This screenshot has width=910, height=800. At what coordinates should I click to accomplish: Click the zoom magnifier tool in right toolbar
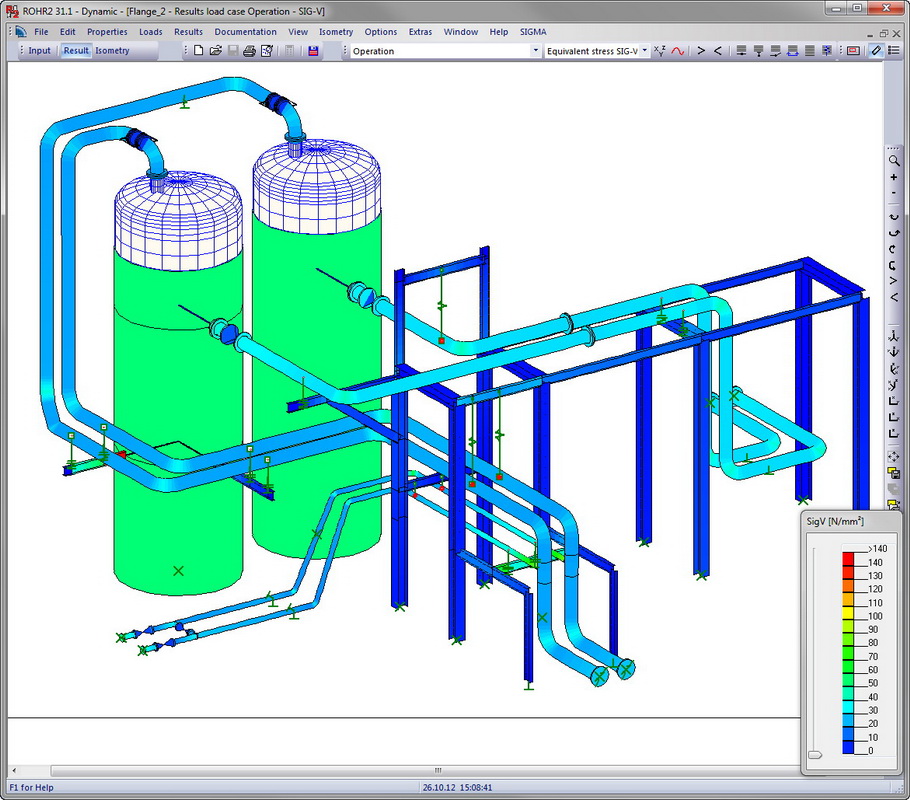894,160
